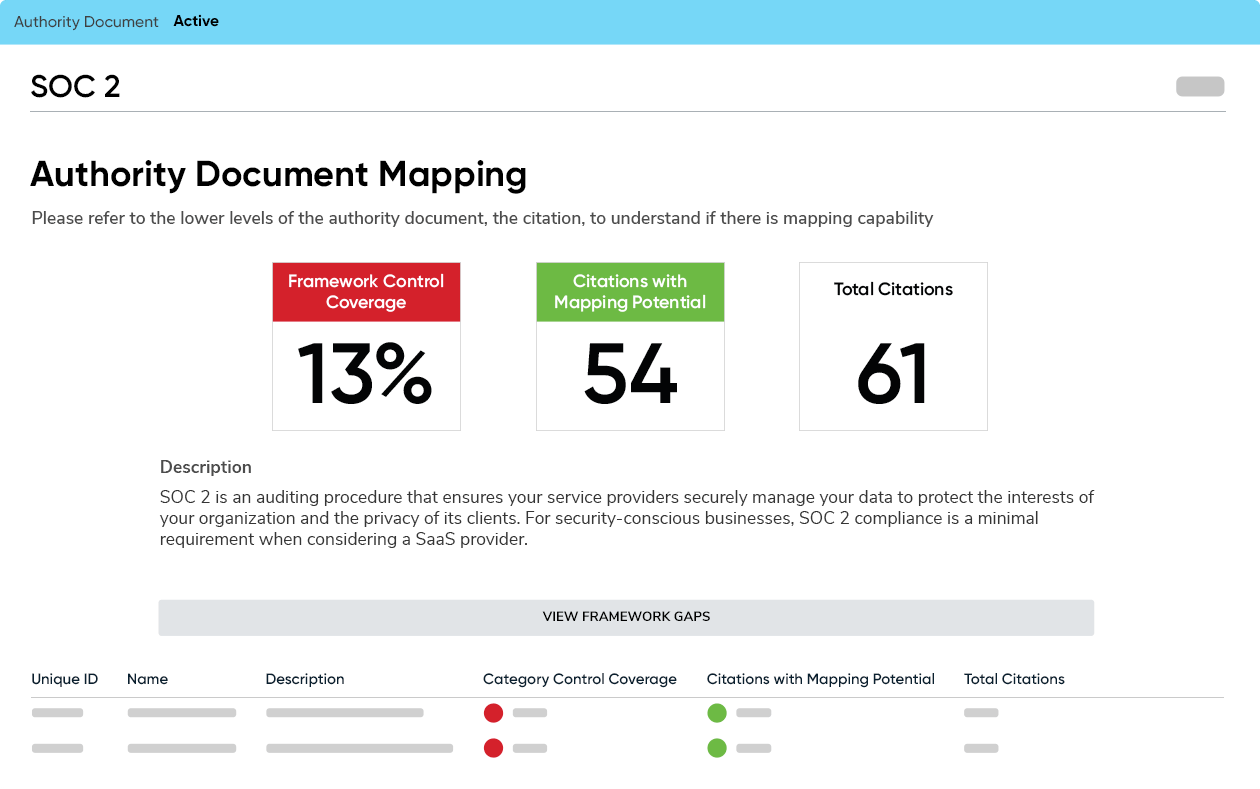Click the Description table column header

[x=305, y=679]
